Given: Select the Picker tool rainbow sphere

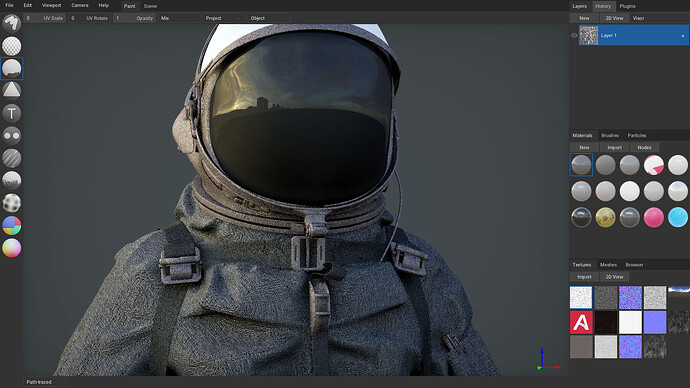Looking at the screenshot, I should [x=11, y=248].
